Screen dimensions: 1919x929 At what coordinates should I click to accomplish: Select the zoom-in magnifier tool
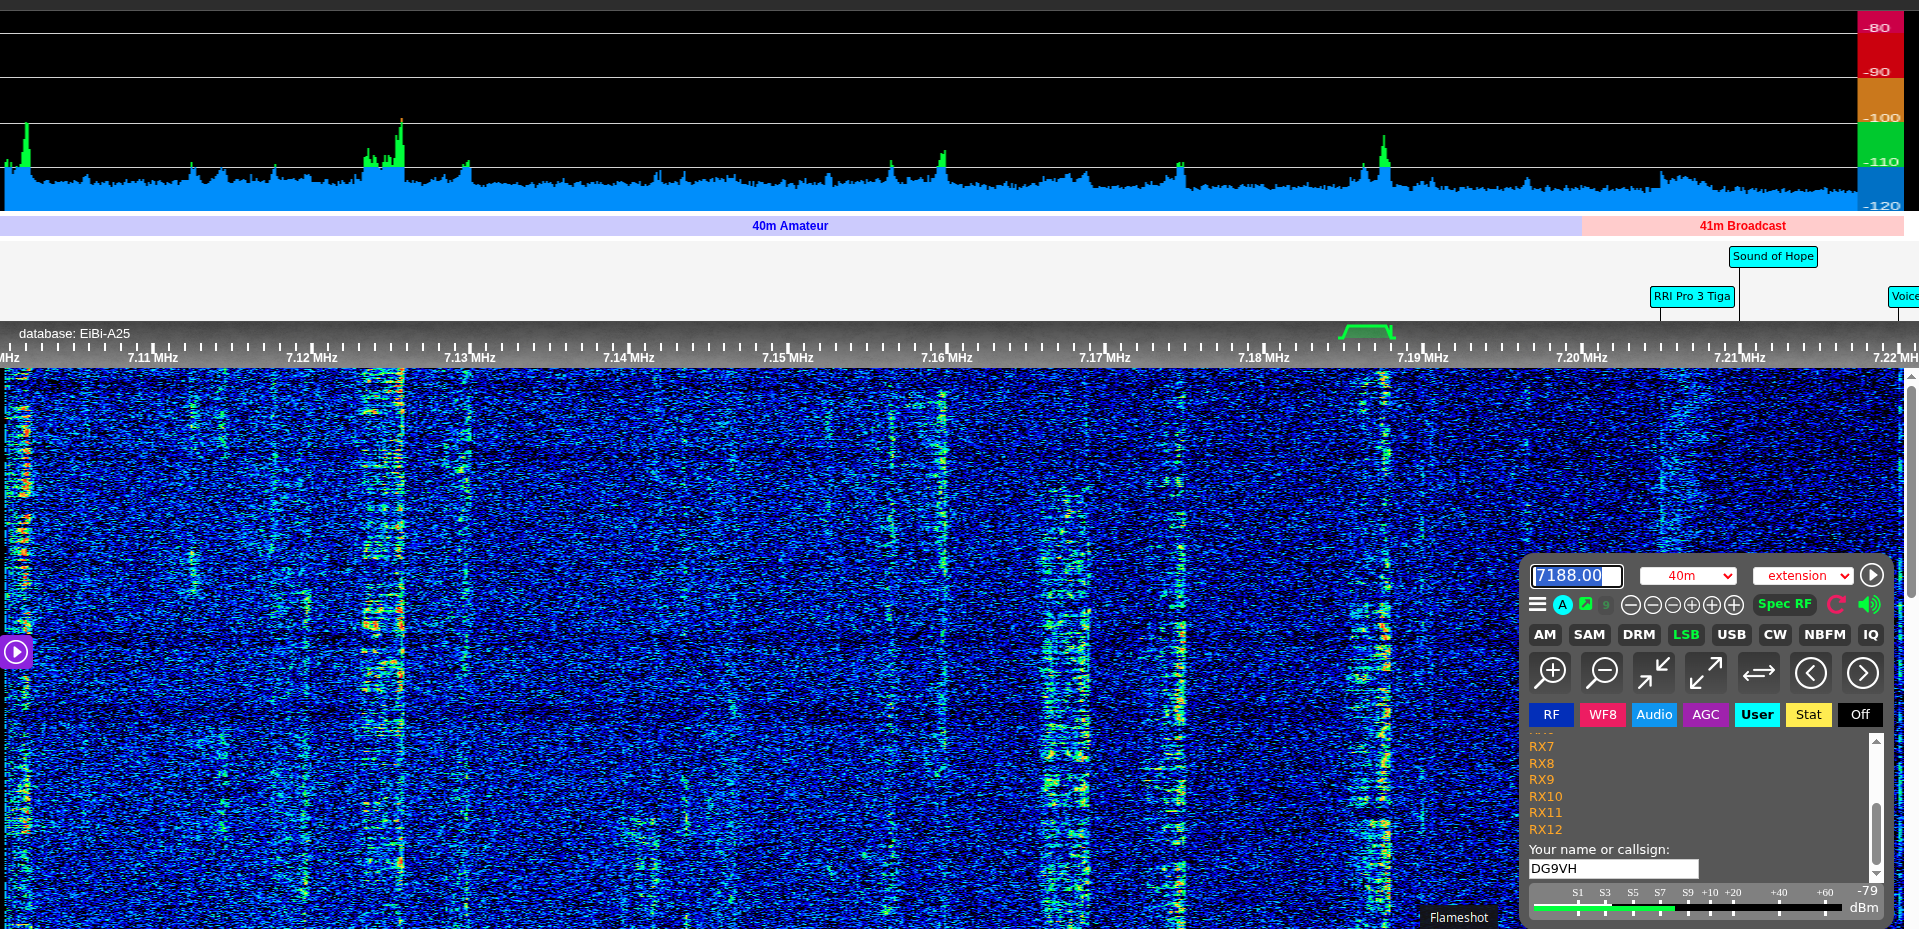(1550, 672)
